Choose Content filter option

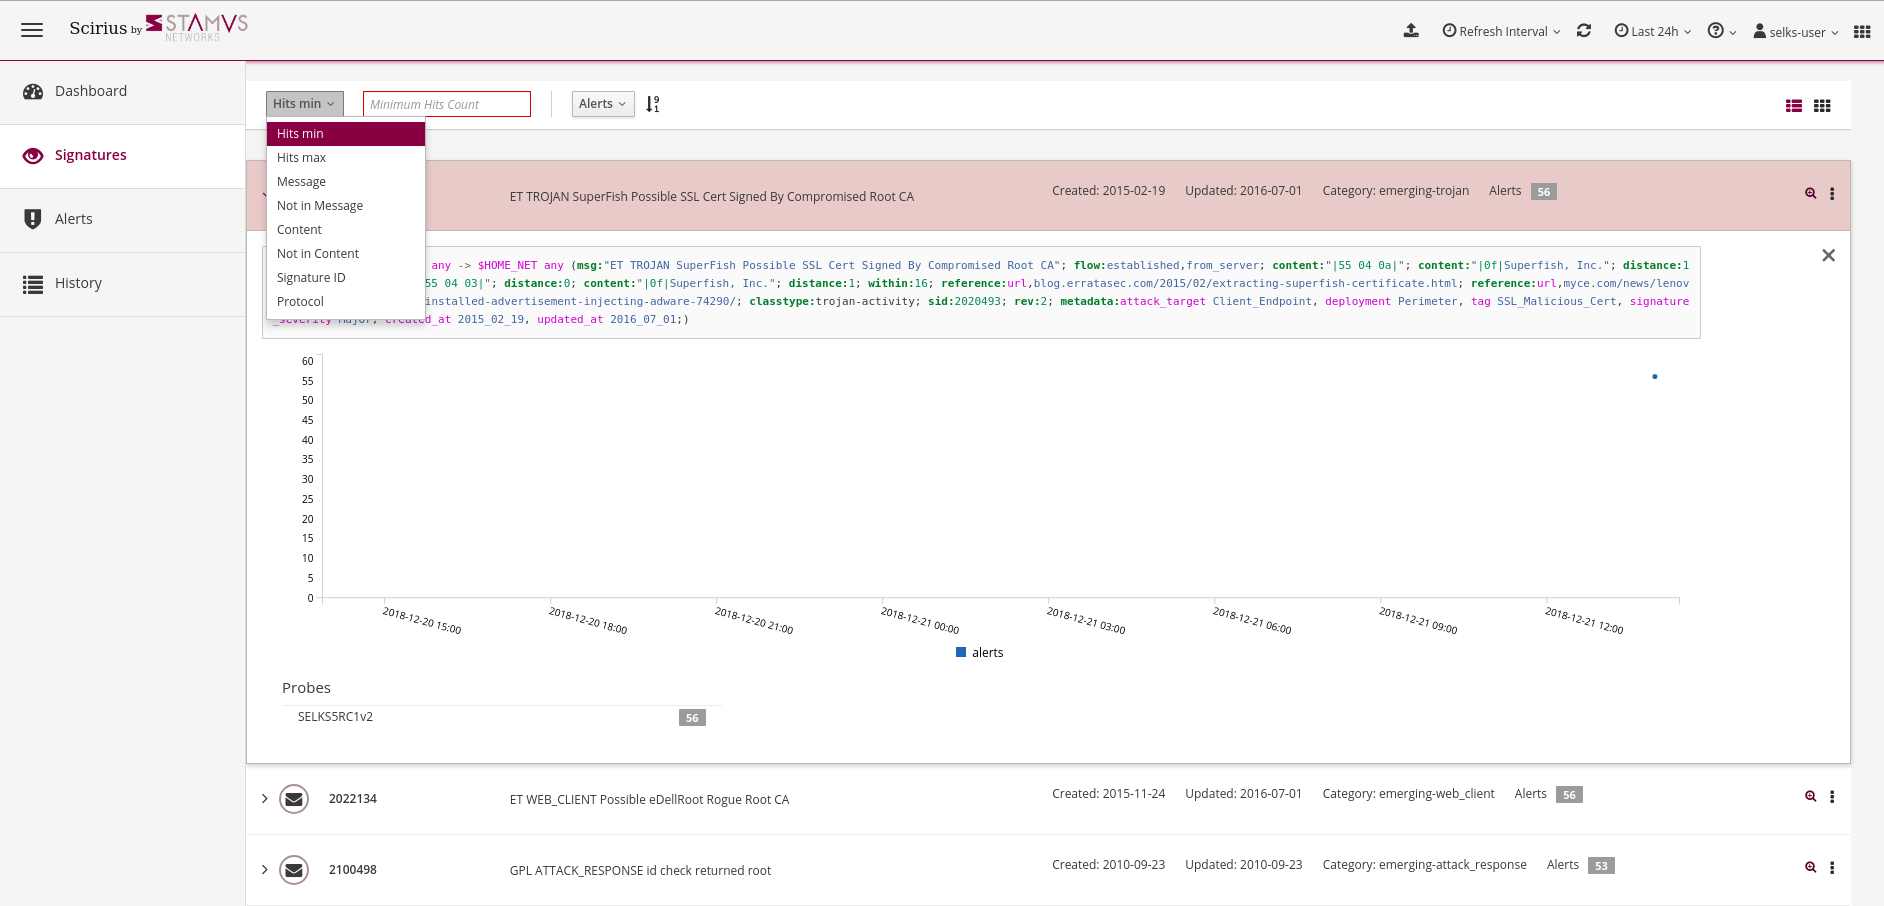click(x=346, y=230)
